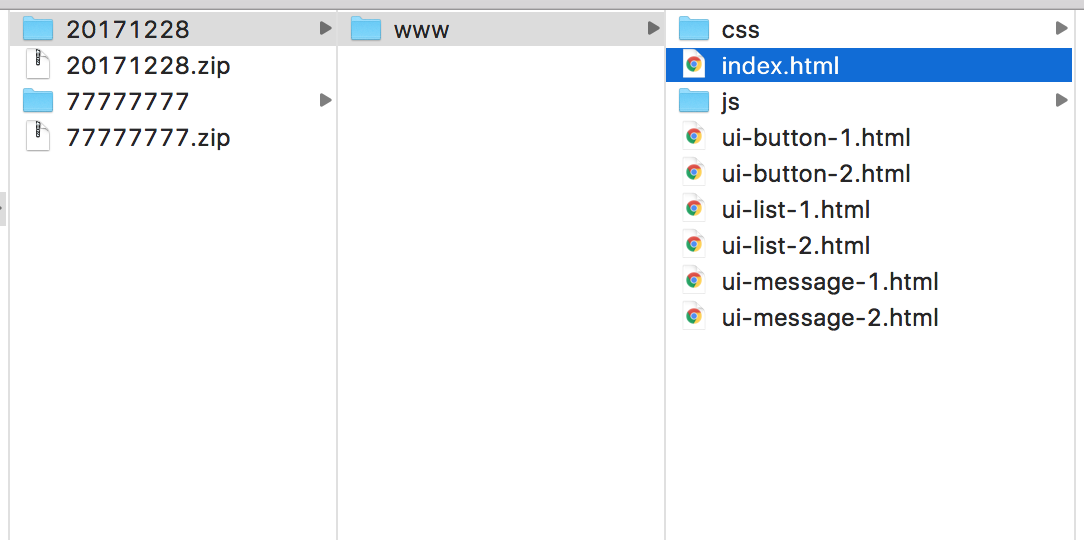The width and height of the screenshot is (1084, 540).
Task: Expand the 77777777 folder disclosure arrow
Action: point(325,101)
